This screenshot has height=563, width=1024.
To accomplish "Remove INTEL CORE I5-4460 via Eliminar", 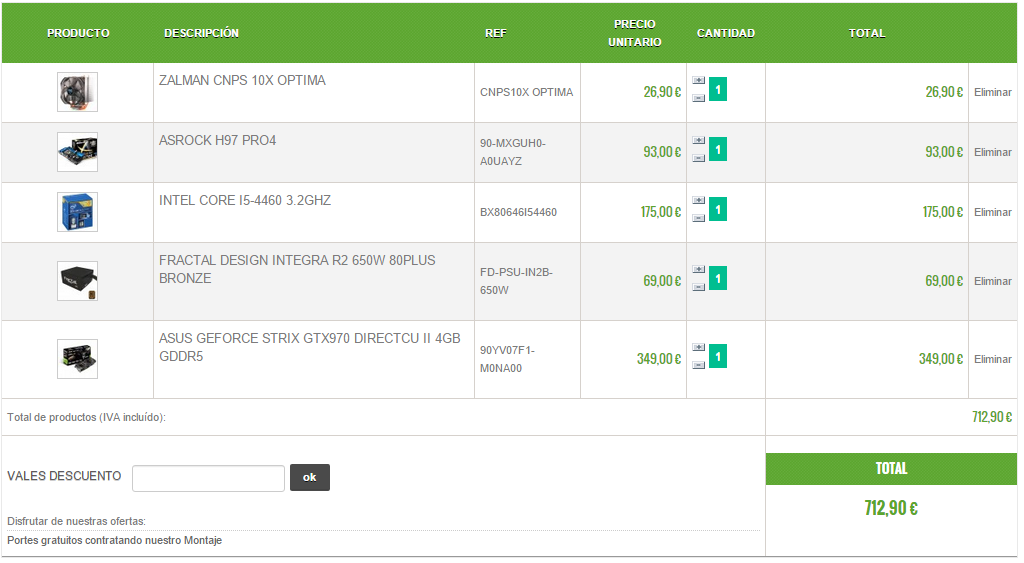I will point(993,212).
